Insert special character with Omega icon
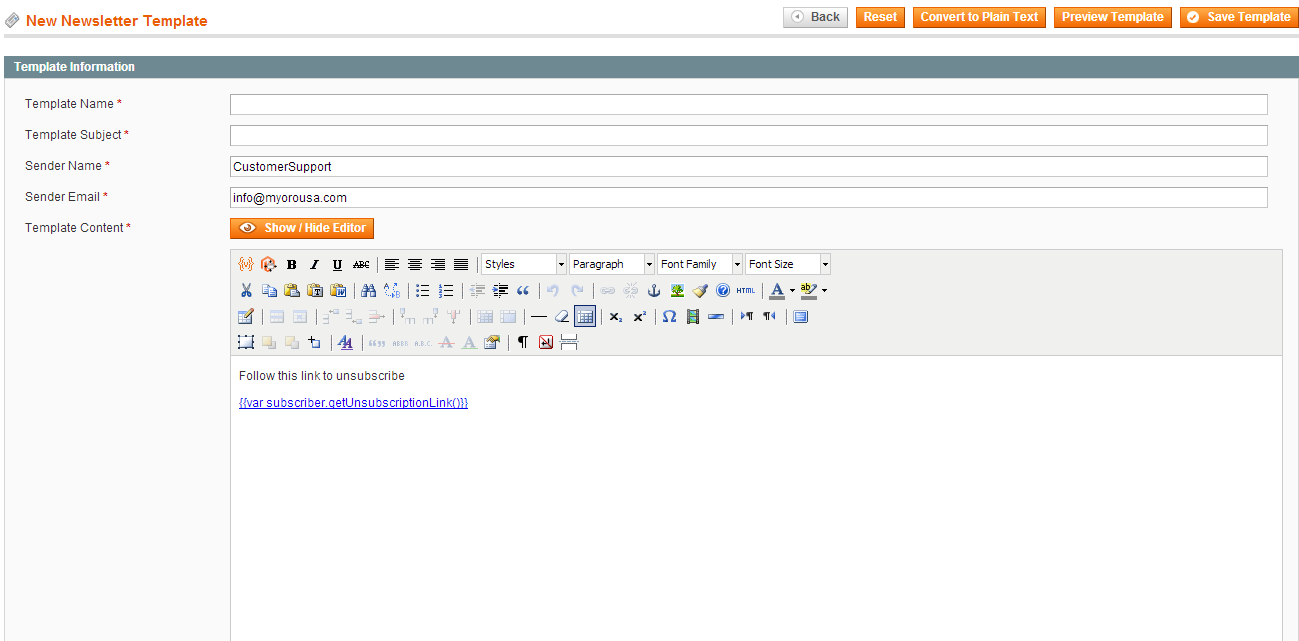This screenshot has width=1299, height=641. click(669, 317)
